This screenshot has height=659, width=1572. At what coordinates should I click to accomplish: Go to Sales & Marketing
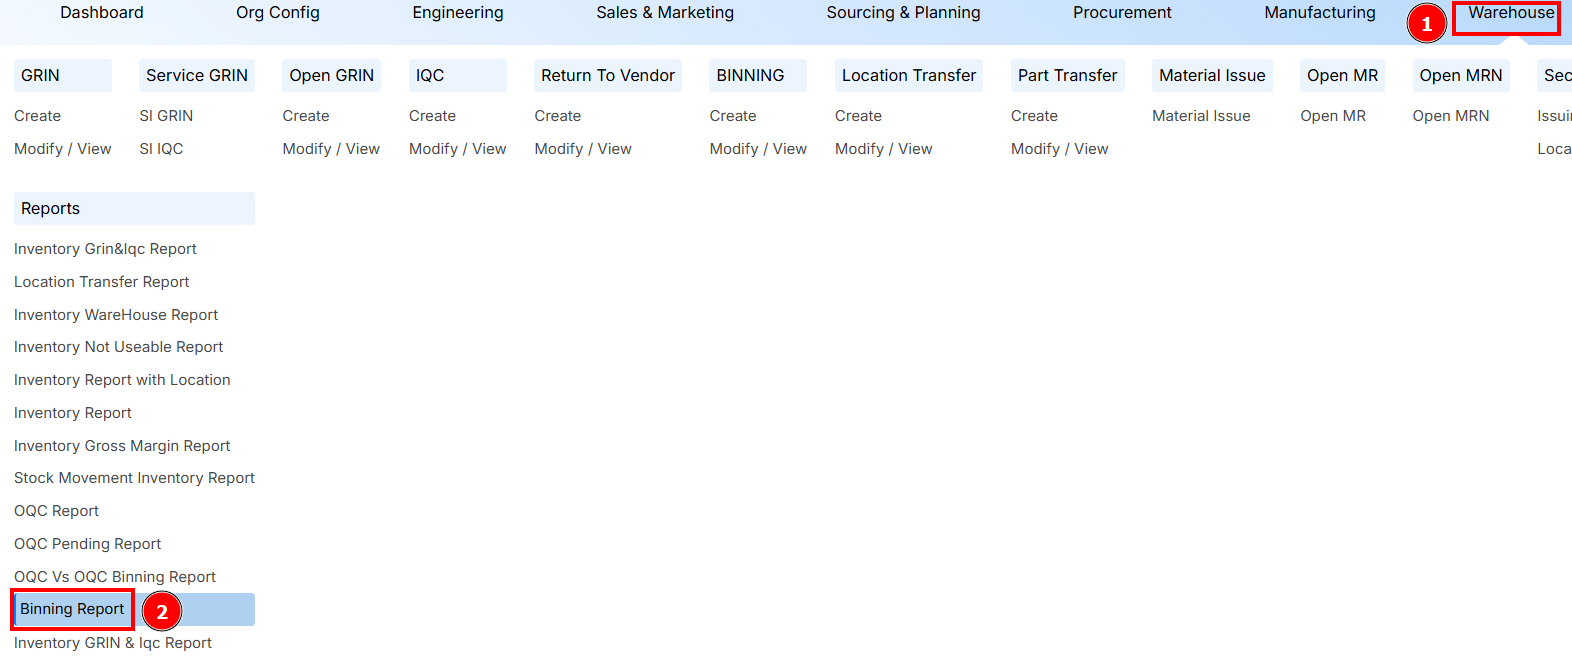[664, 13]
